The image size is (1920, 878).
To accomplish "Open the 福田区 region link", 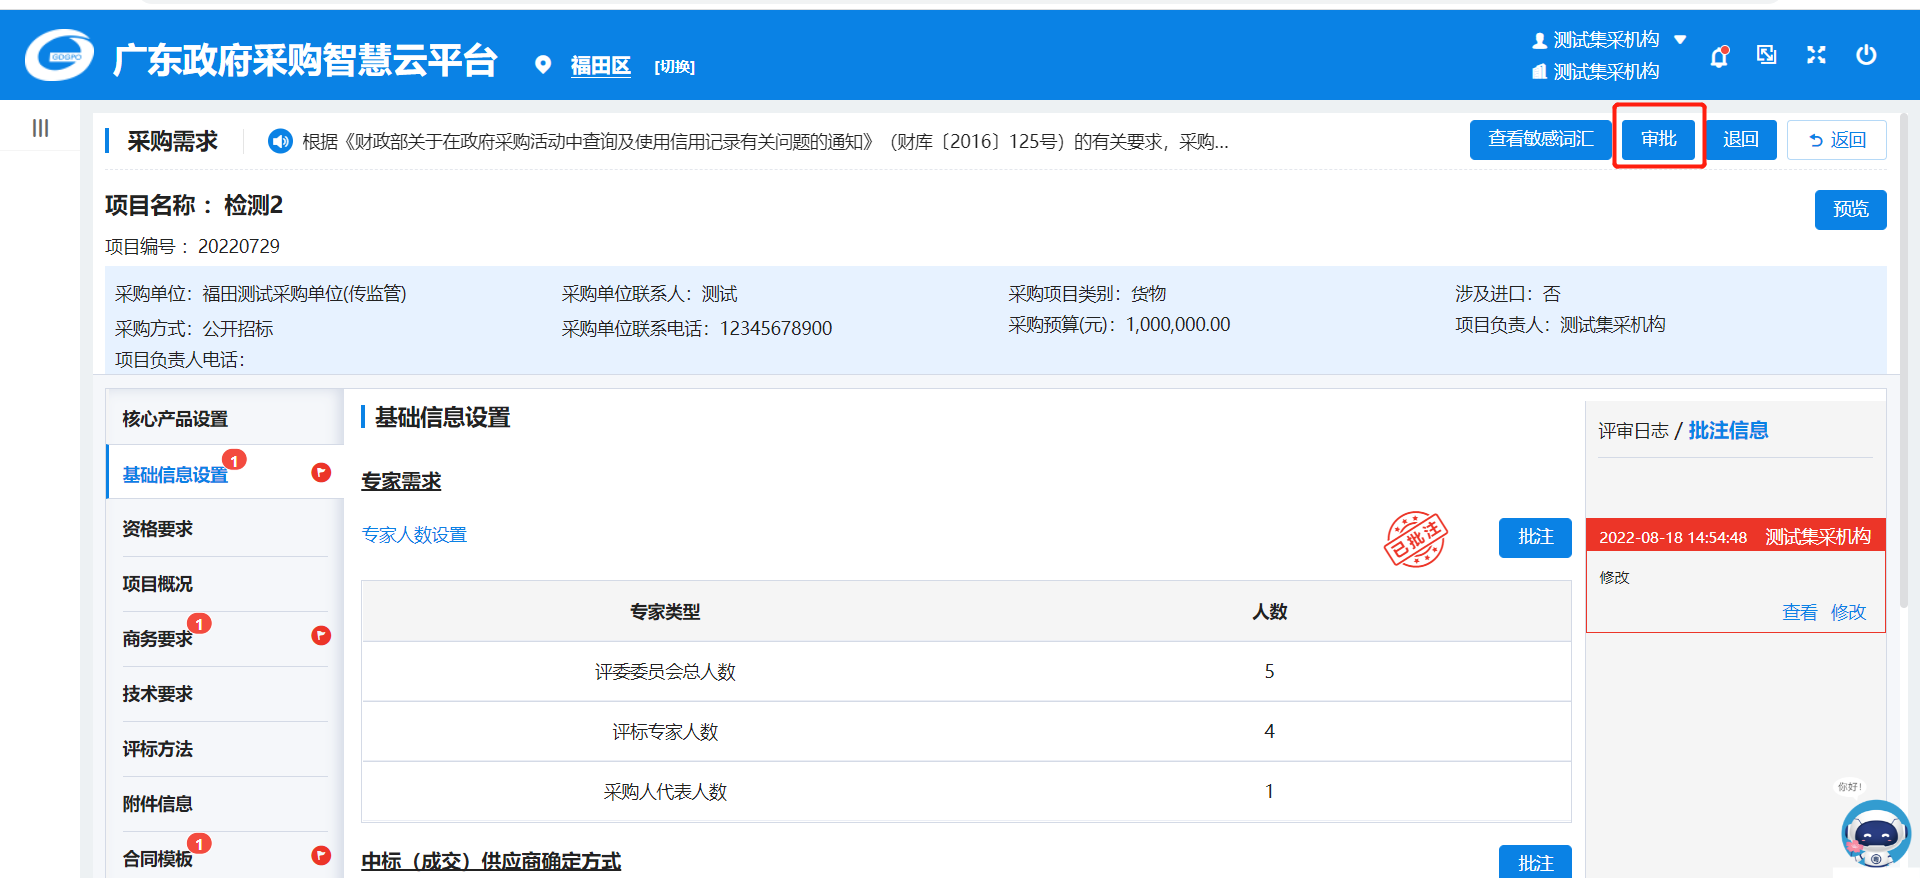I will 600,66.
